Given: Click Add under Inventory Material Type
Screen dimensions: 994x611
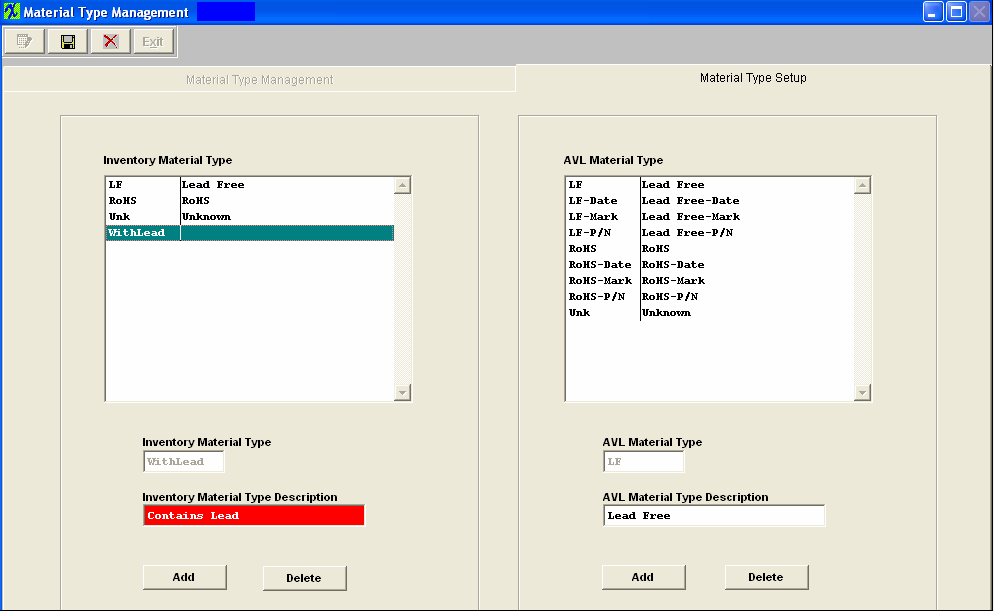Looking at the screenshot, I should pos(184,577).
